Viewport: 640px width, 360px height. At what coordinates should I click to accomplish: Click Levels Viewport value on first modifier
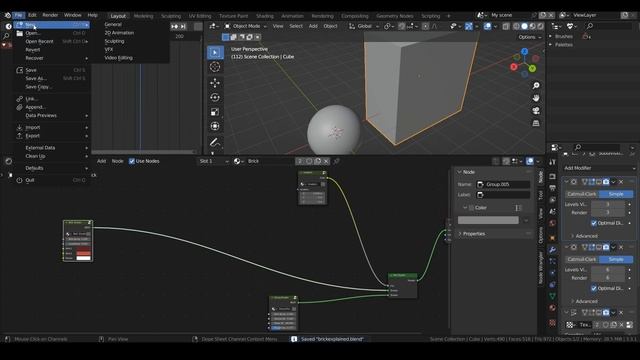pyautogui.click(x=608, y=204)
